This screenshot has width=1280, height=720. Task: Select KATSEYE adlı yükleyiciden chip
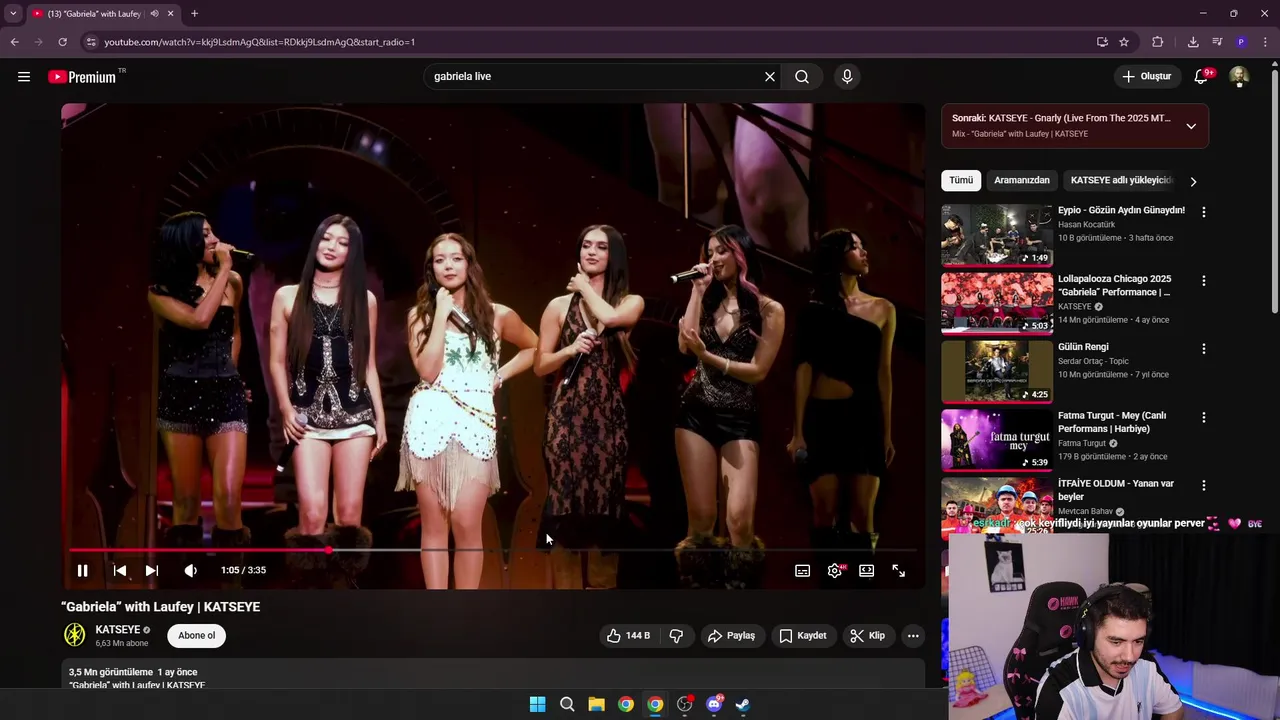[x=1120, y=180]
